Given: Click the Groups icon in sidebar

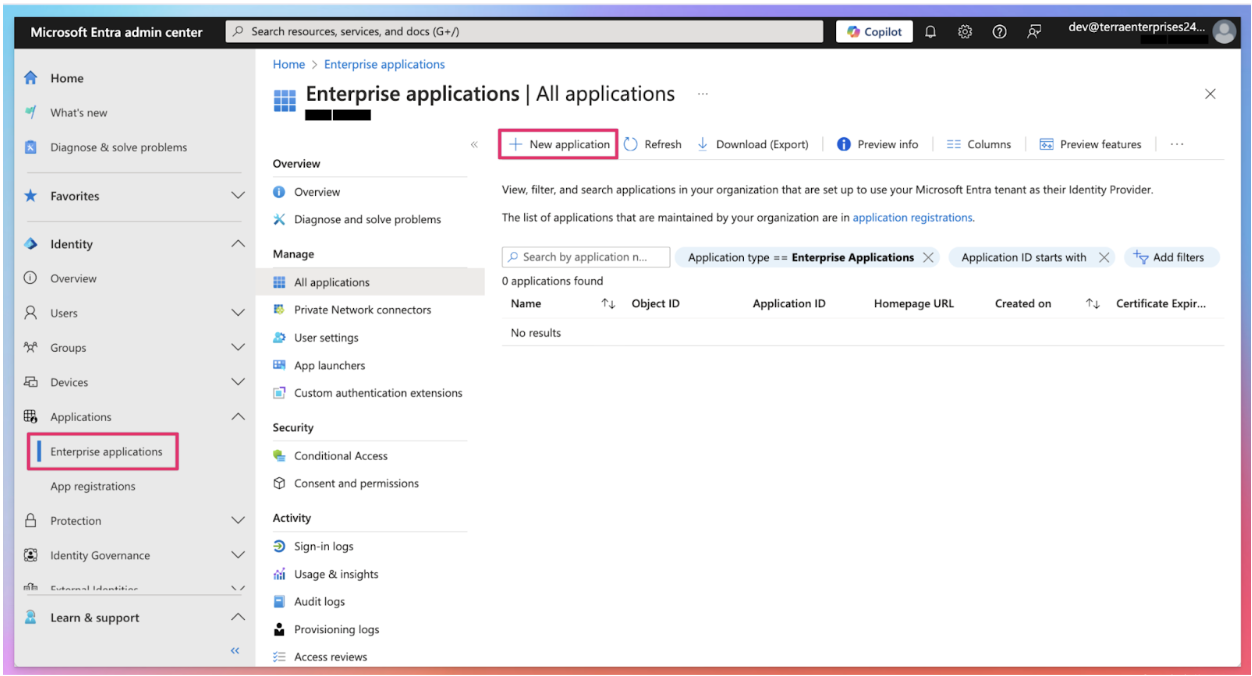Looking at the screenshot, I should (x=30, y=348).
